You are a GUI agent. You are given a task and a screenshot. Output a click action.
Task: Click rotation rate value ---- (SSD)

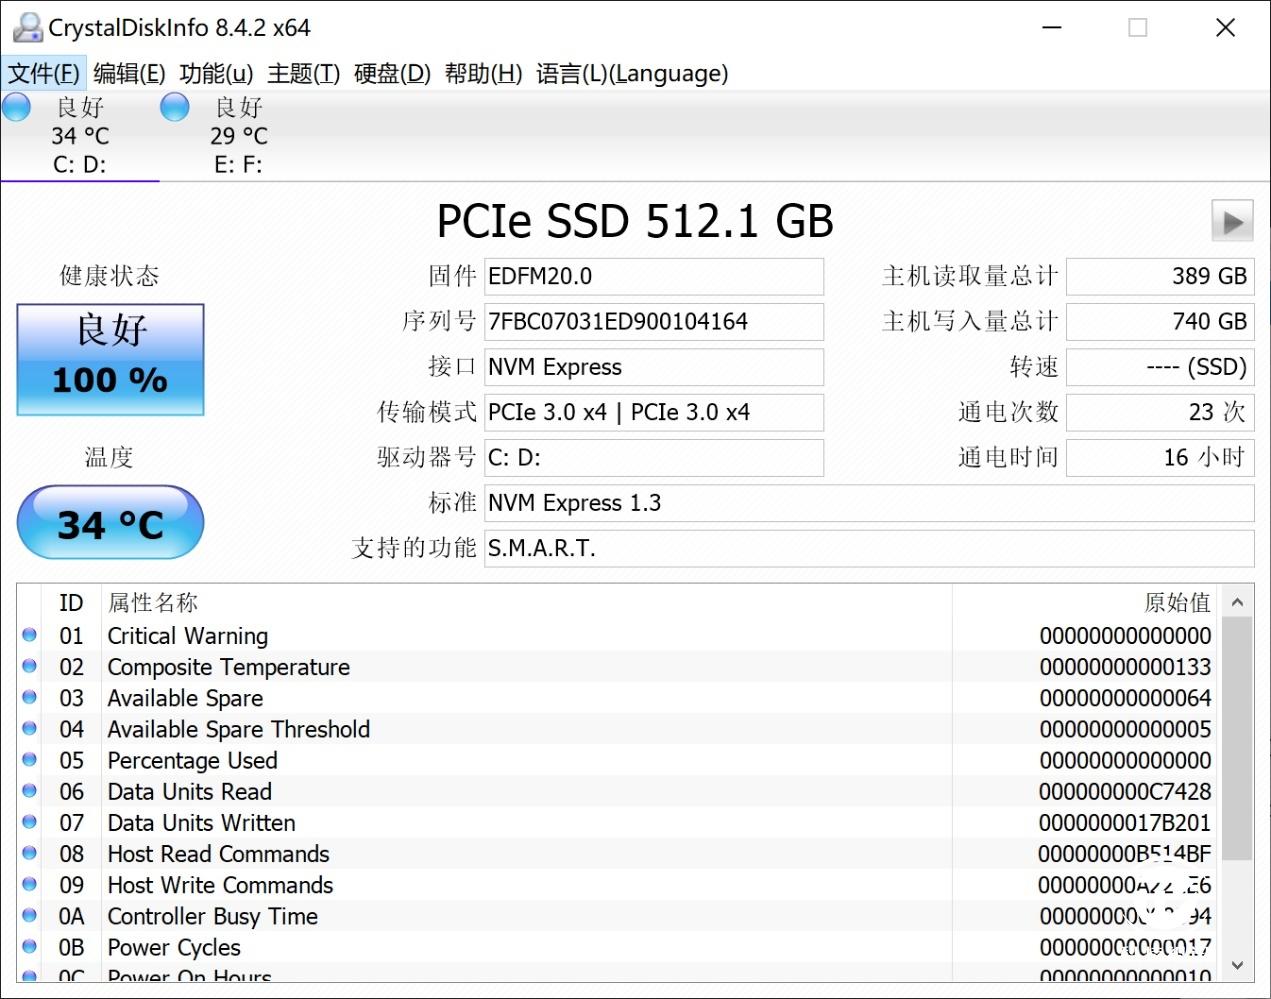tap(1160, 367)
